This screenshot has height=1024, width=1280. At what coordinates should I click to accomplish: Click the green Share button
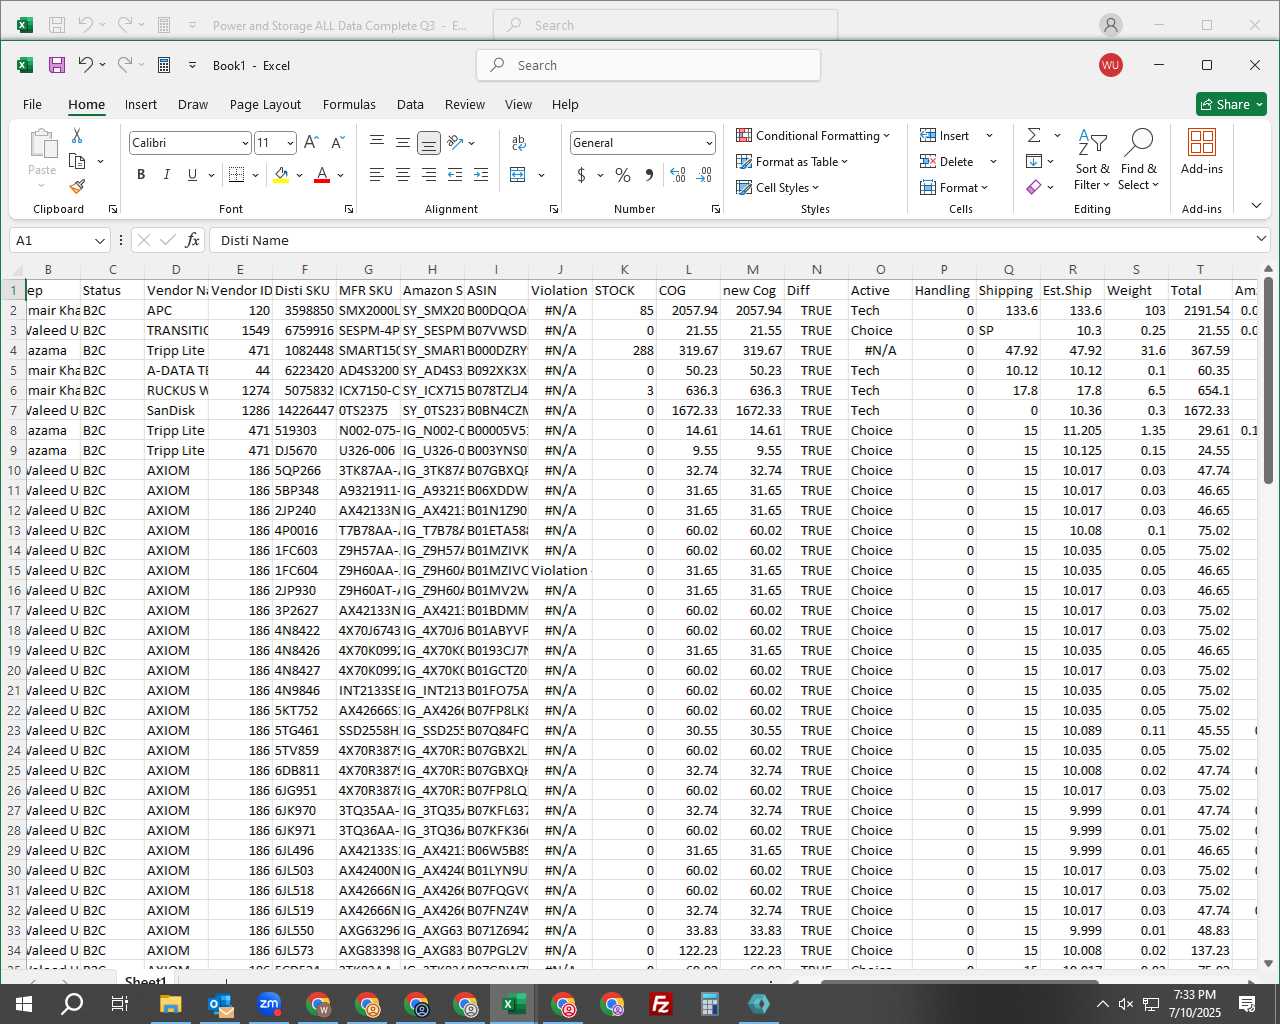click(x=1231, y=104)
